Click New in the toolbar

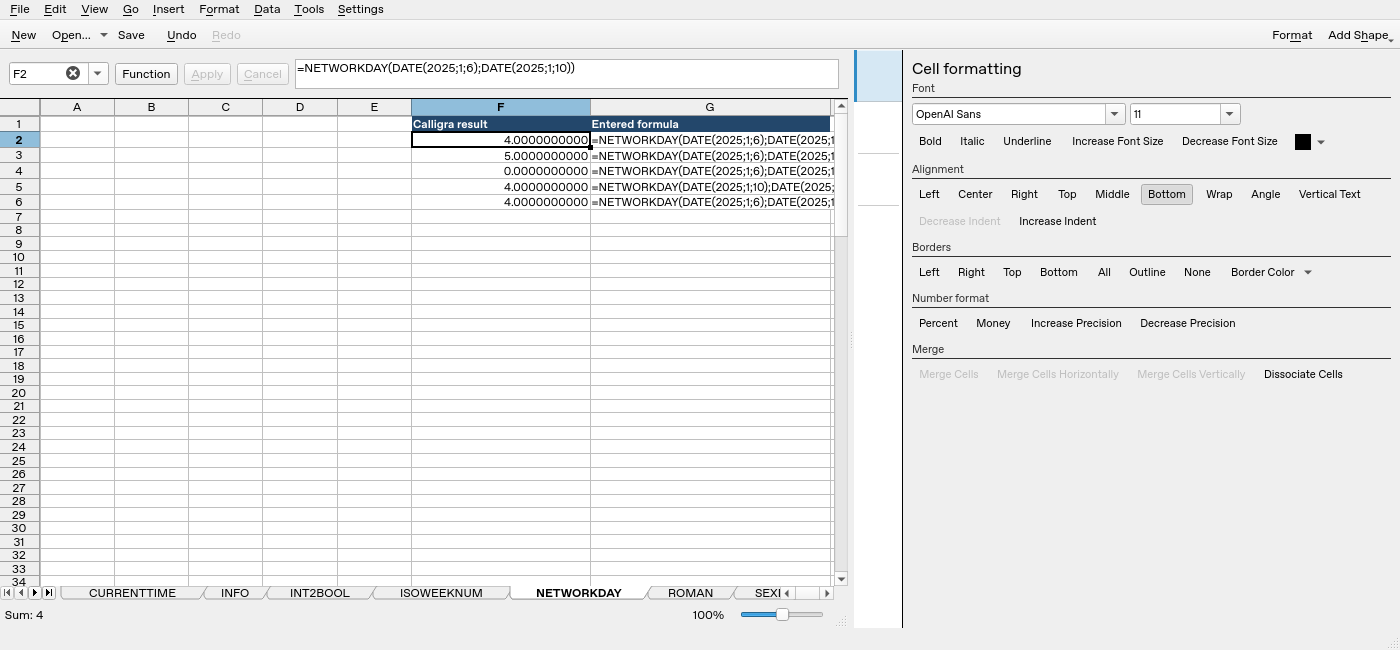tap(24, 35)
